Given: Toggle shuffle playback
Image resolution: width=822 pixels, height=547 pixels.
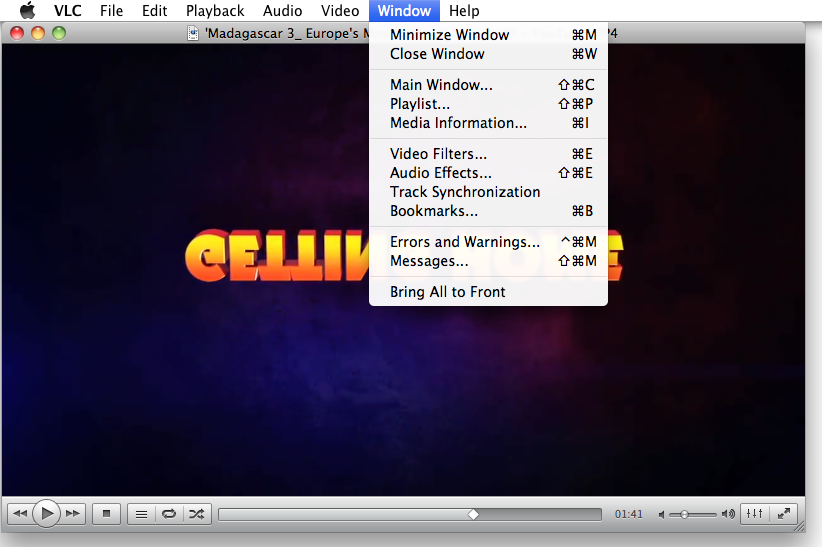Looking at the screenshot, I should pyautogui.click(x=197, y=514).
